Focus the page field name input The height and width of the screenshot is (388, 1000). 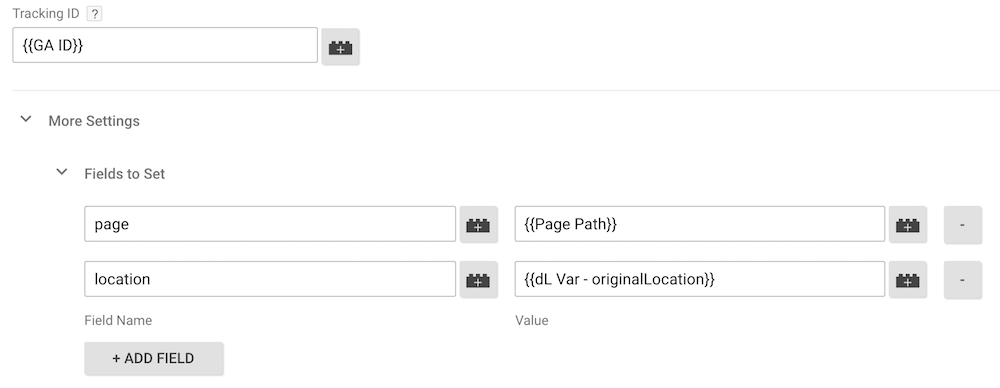click(270, 224)
